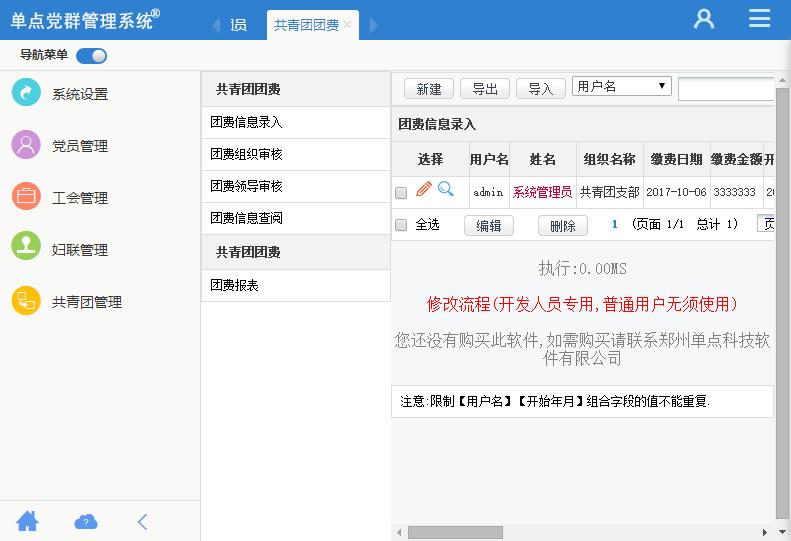Open the cloud help icon
The height and width of the screenshot is (541, 791).
[x=86, y=521]
